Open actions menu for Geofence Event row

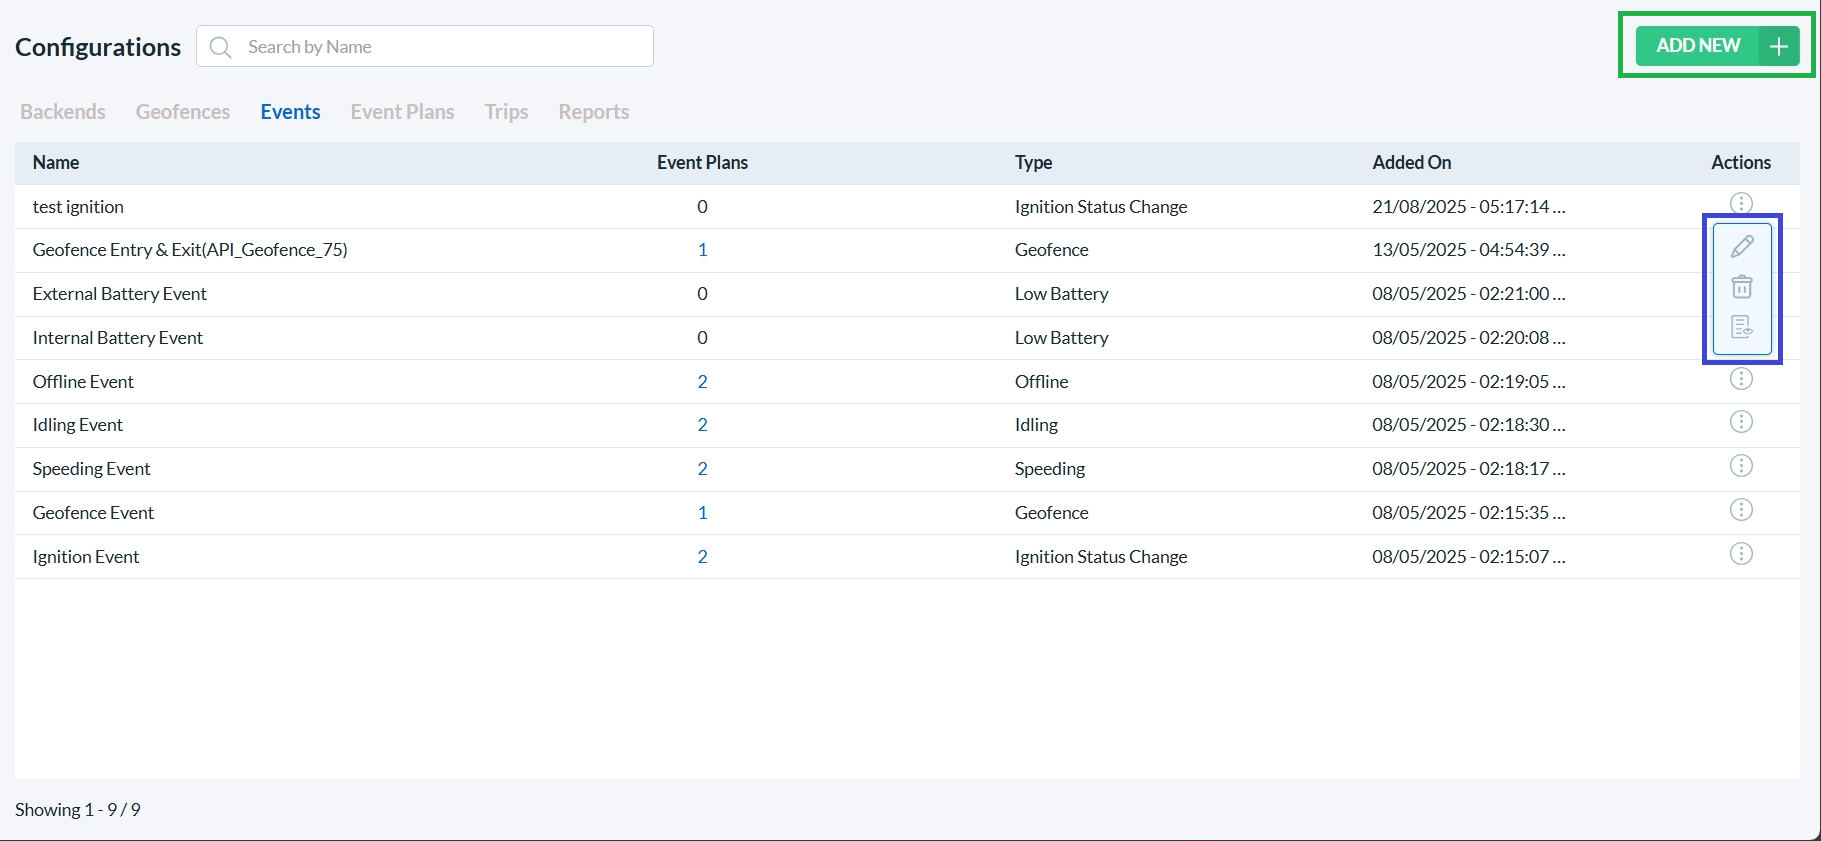(1741, 510)
